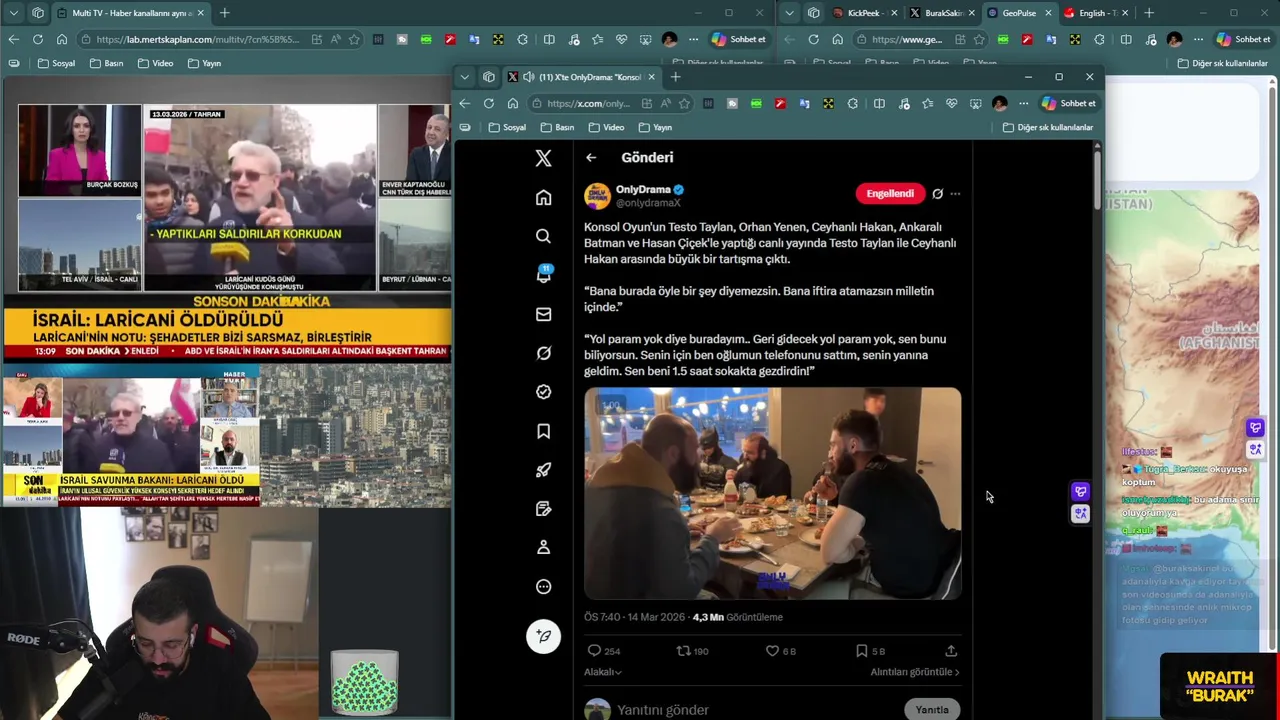Open the rocket icon in X sidebar
This screenshot has width=1280, height=720.
[x=543, y=470]
